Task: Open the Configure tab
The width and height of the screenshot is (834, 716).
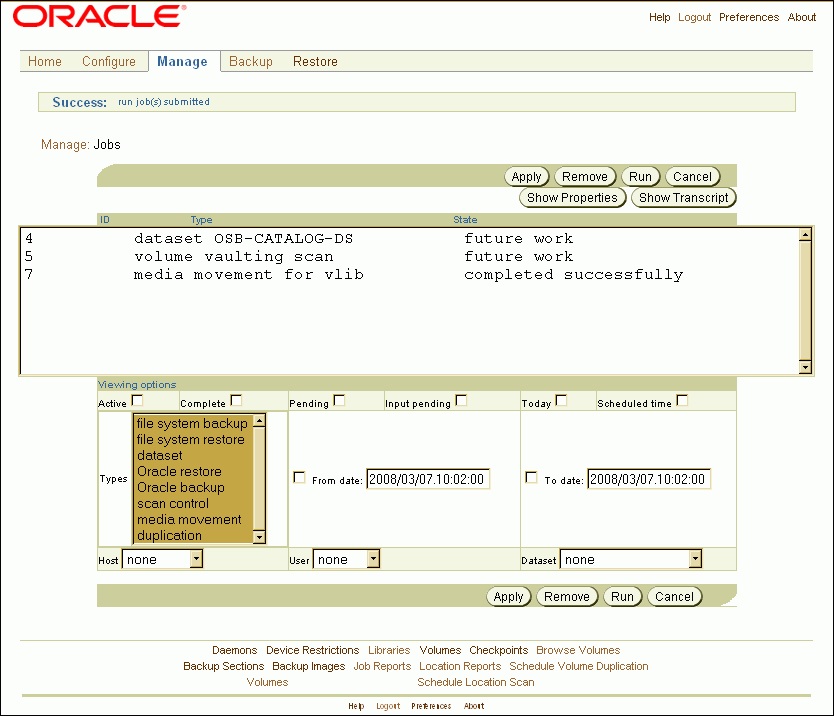Action: click(109, 61)
